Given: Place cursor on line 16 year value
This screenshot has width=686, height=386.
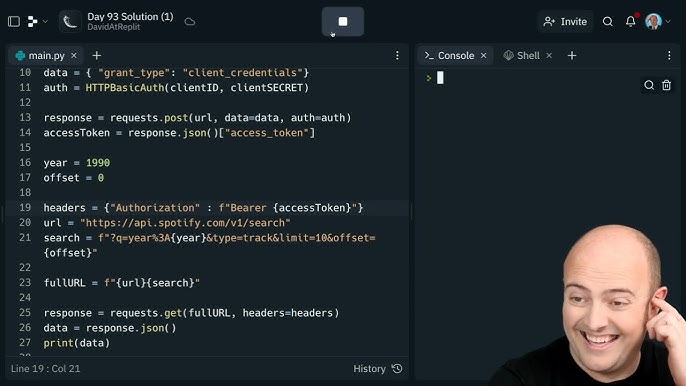Looking at the screenshot, I should 98,163.
